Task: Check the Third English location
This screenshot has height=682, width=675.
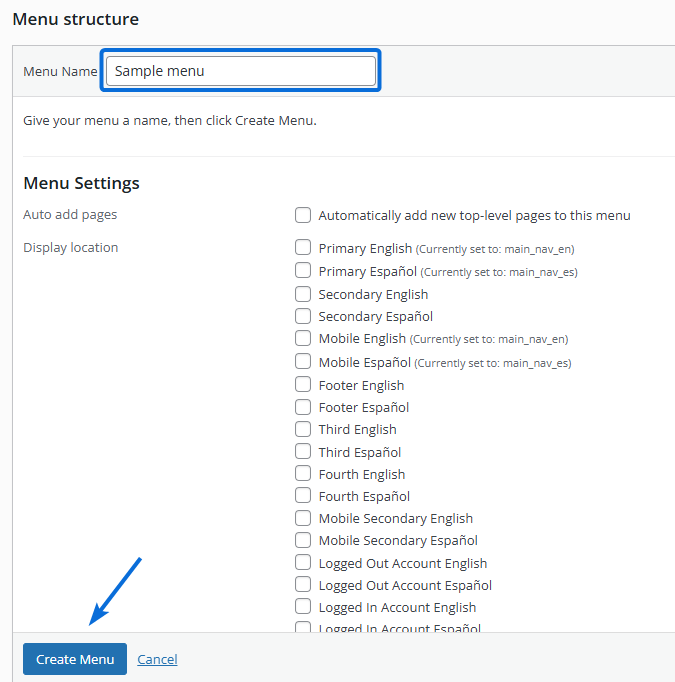Action: pyautogui.click(x=303, y=429)
